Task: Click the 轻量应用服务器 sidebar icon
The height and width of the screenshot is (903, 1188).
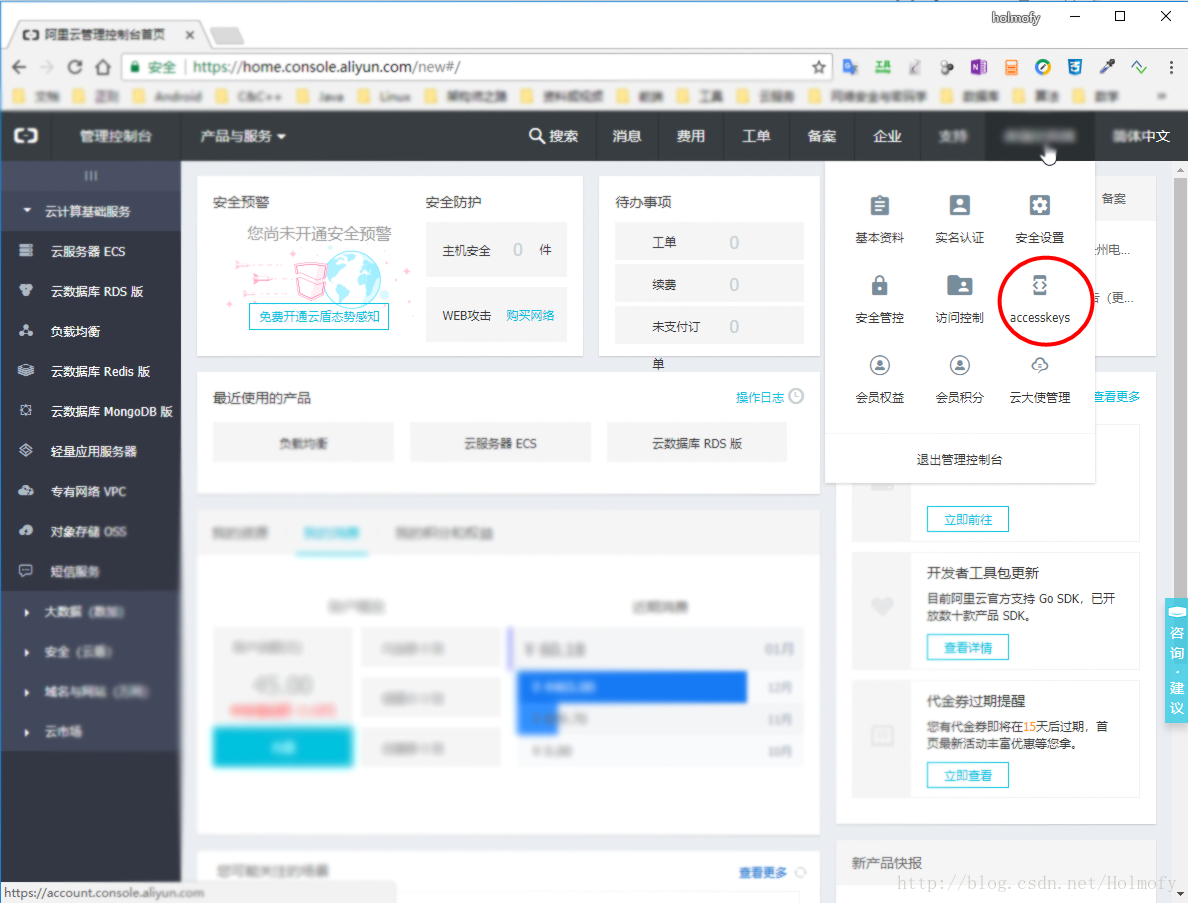Action: pyautogui.click(x=26, y=450)
